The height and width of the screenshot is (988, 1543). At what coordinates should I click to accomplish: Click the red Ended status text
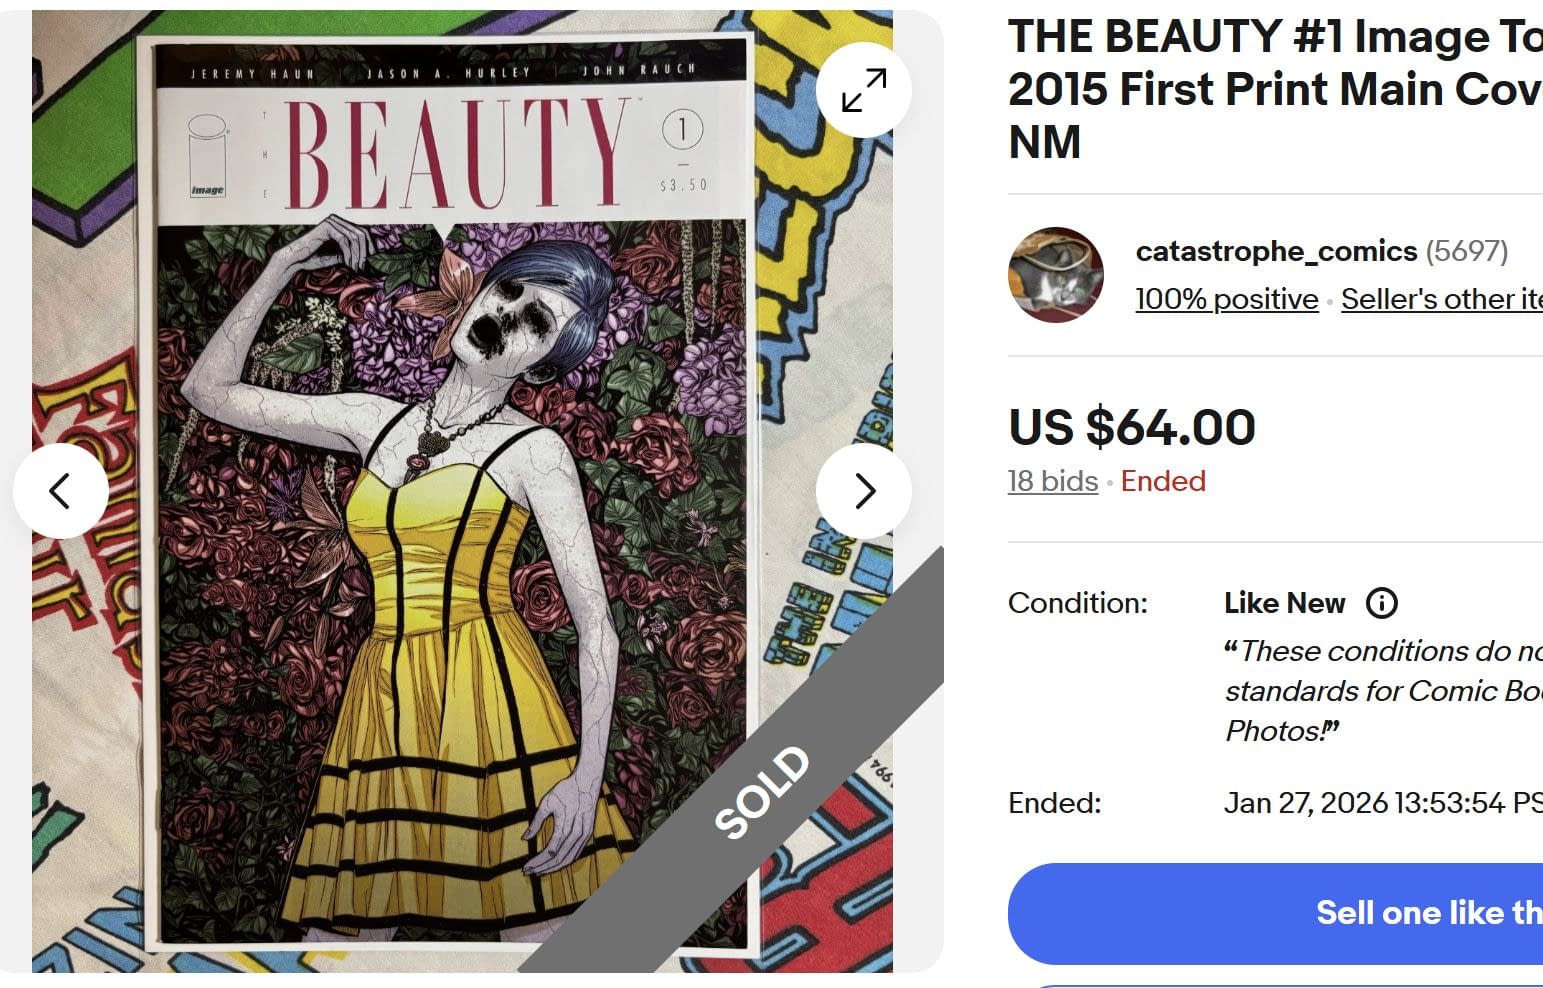pos(1162,481)
